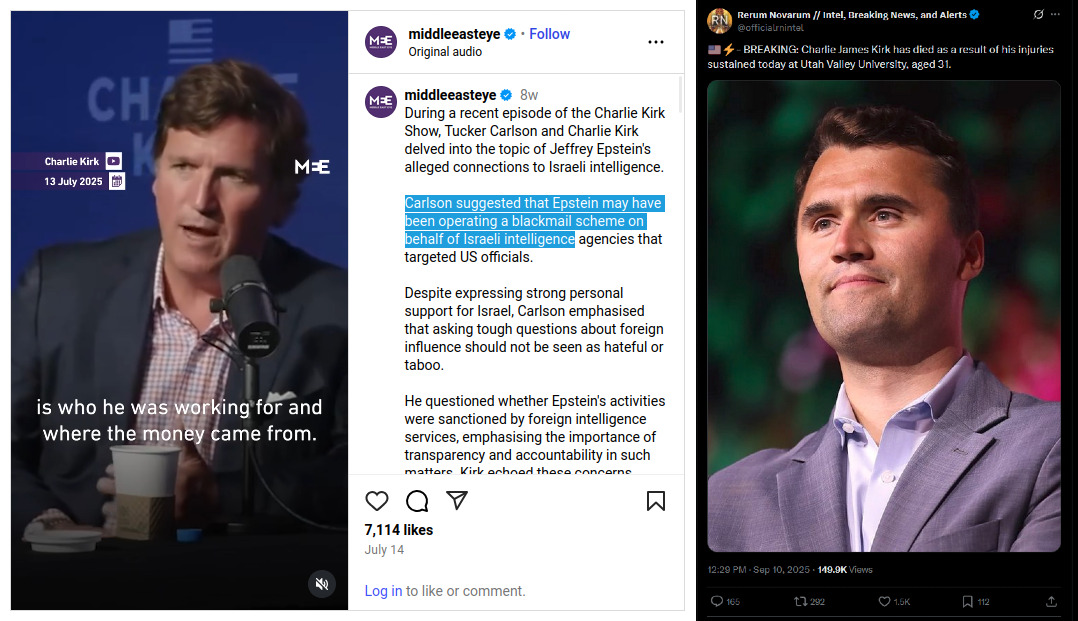
Task: Open the Charlie Kirk photo in tweet
Action: click(883, 316)
